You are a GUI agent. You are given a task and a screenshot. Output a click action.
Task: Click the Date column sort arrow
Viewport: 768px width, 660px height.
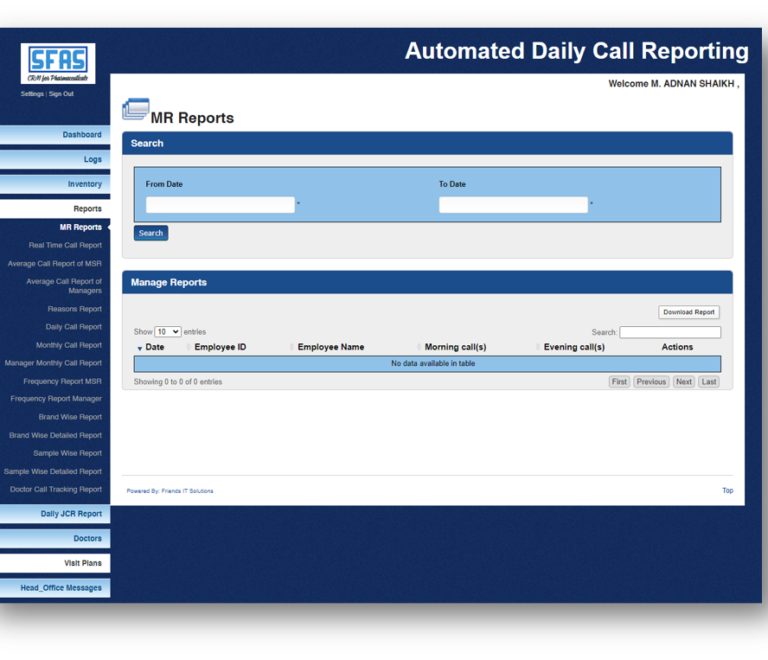click(x=140, y=348)
